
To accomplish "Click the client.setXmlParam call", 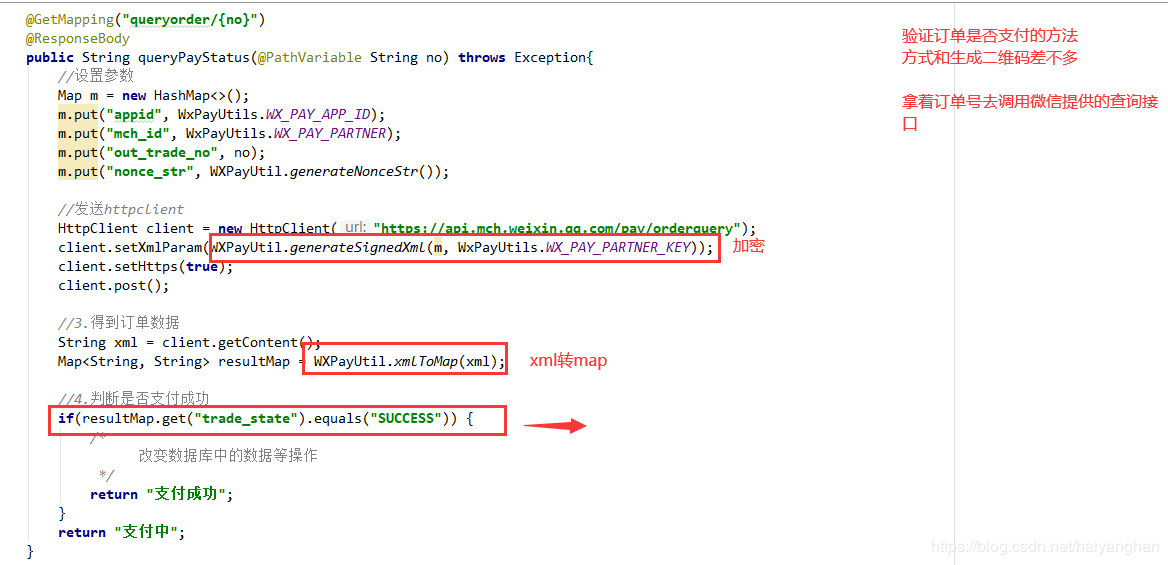I will tap(131, 247).
